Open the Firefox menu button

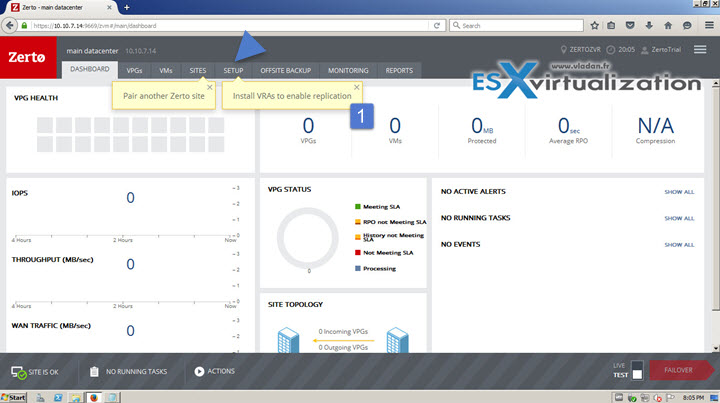(709, 26)
